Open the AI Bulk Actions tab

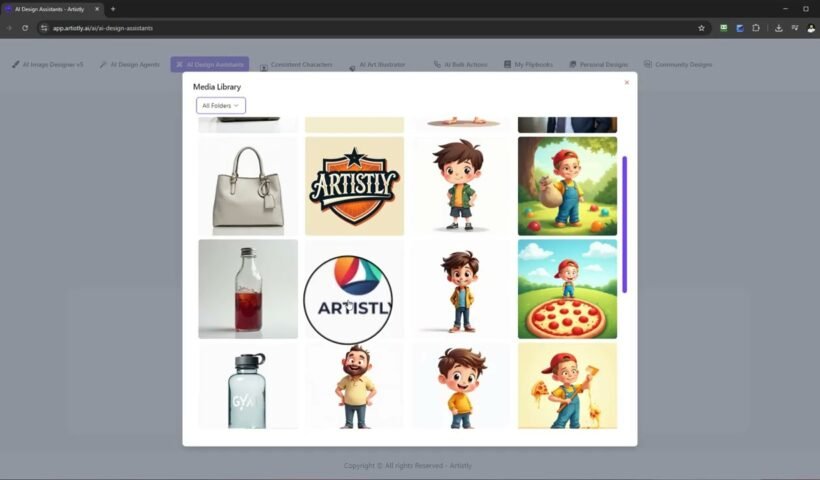point(460,65)
